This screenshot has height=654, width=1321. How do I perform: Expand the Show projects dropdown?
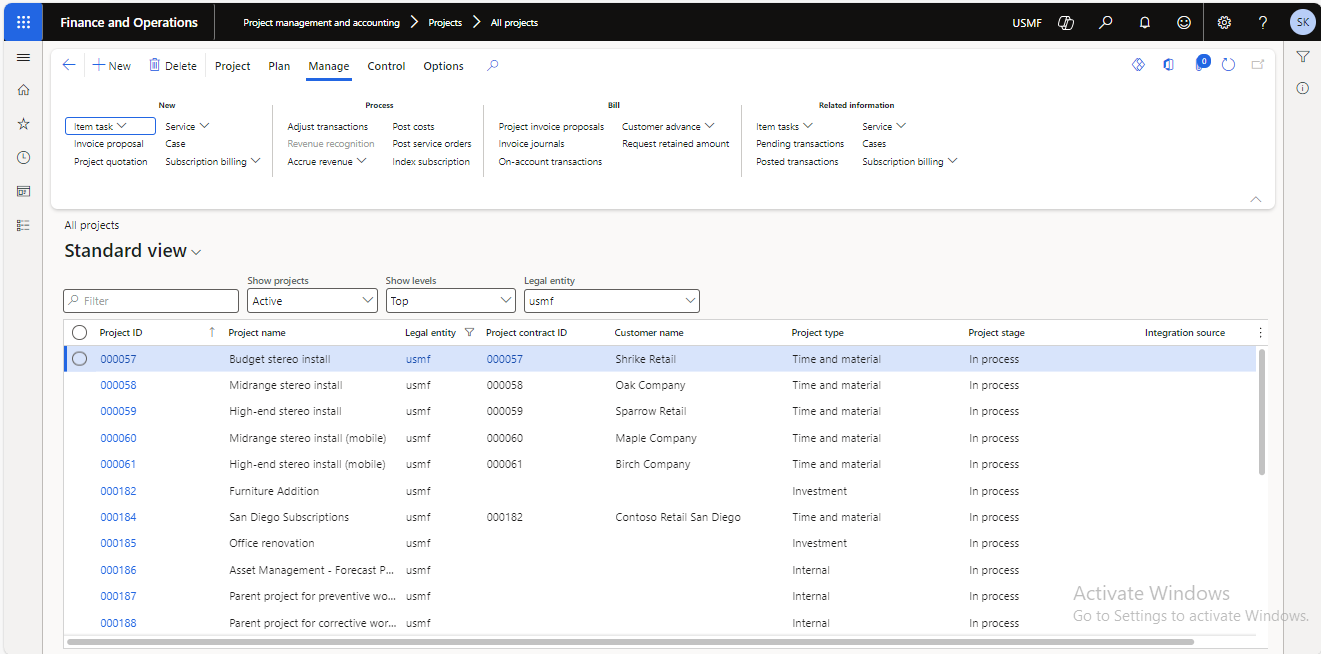pos(367,301)
